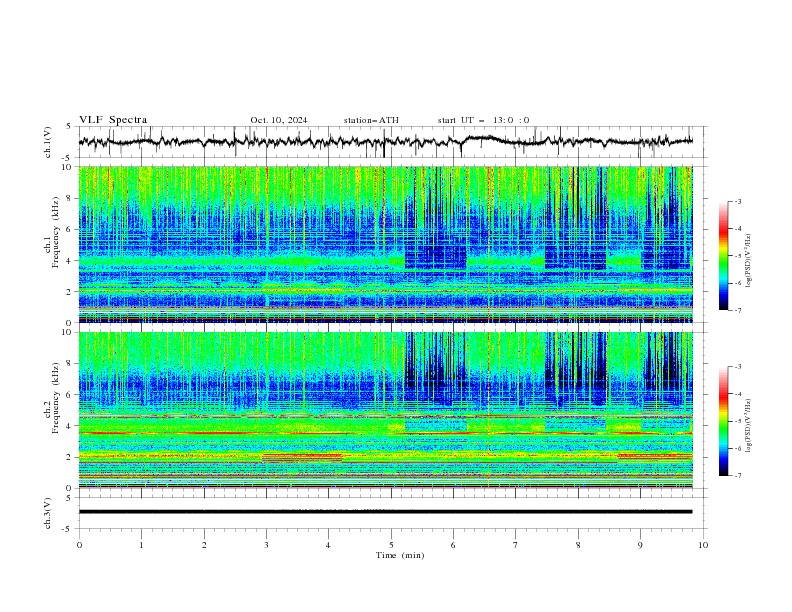Click the "-7" value on lower color bar

coord(738,476)
